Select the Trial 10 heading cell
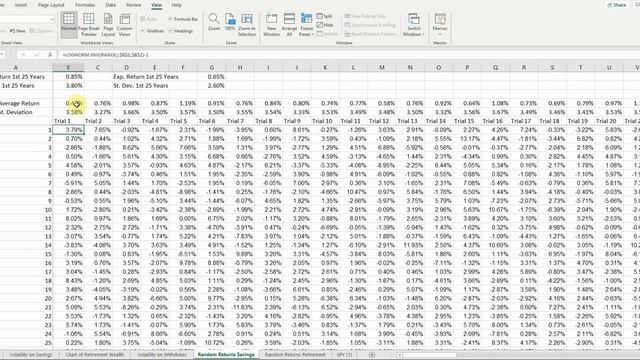 (x=325, y=121)
